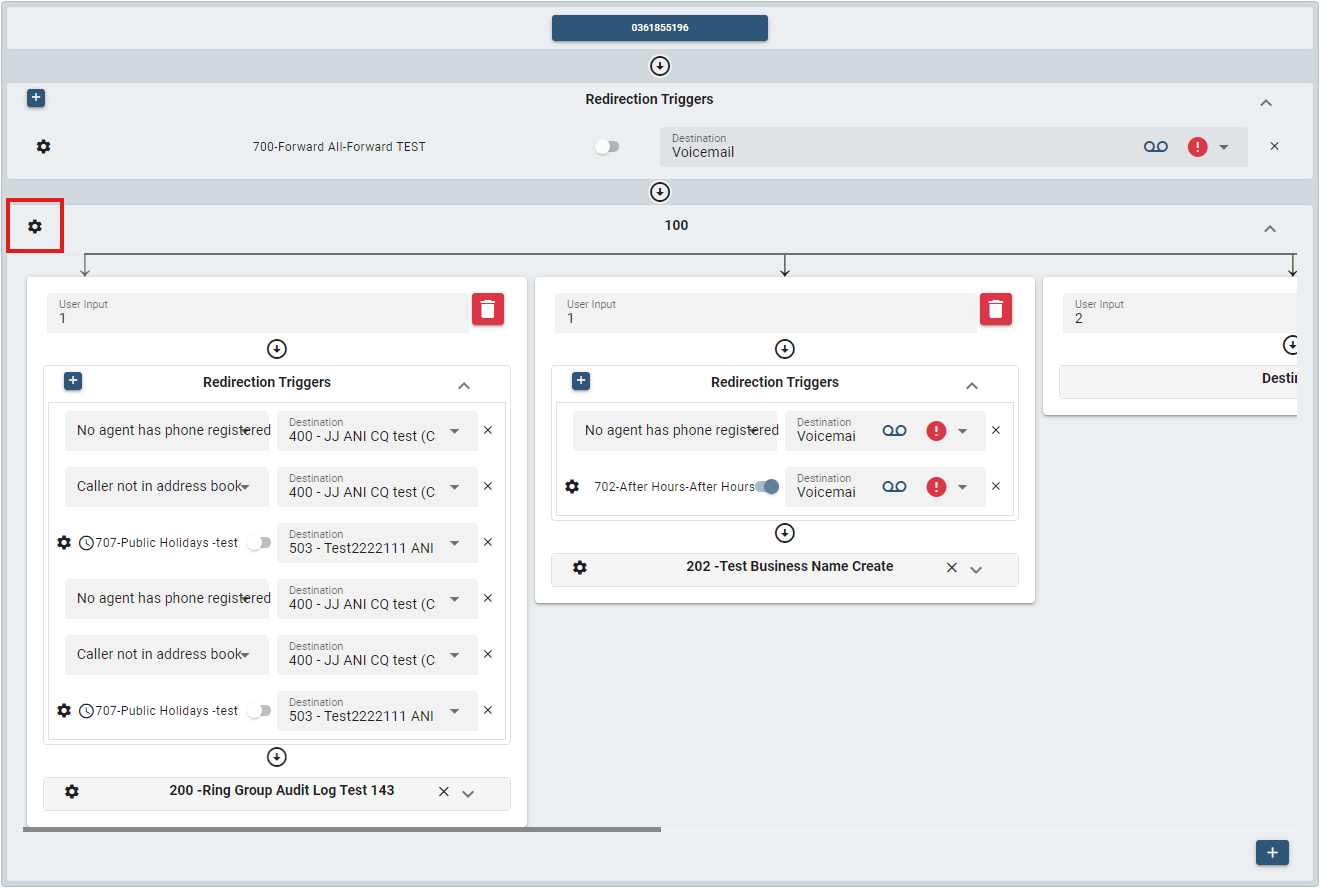
Task: Click gear icon beside 700-Forward All-Forward TEST
Action: [x=43, y=147]
